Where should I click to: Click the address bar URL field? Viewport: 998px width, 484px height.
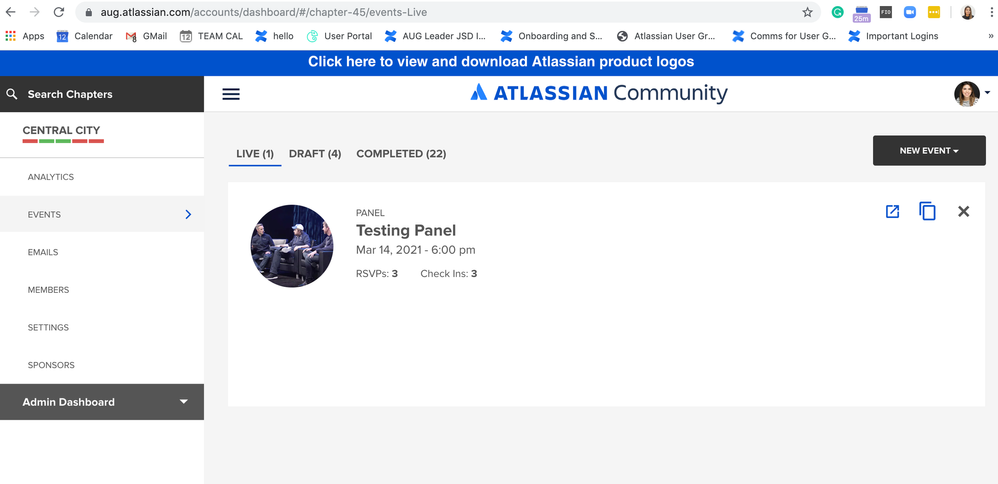pos(446,12)
